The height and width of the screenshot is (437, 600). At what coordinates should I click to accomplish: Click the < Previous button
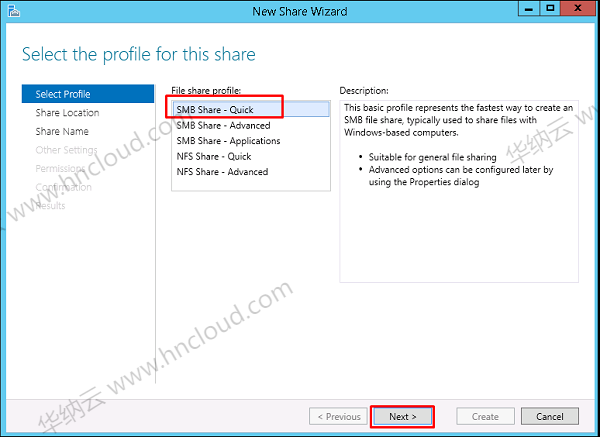pos(339,416)
